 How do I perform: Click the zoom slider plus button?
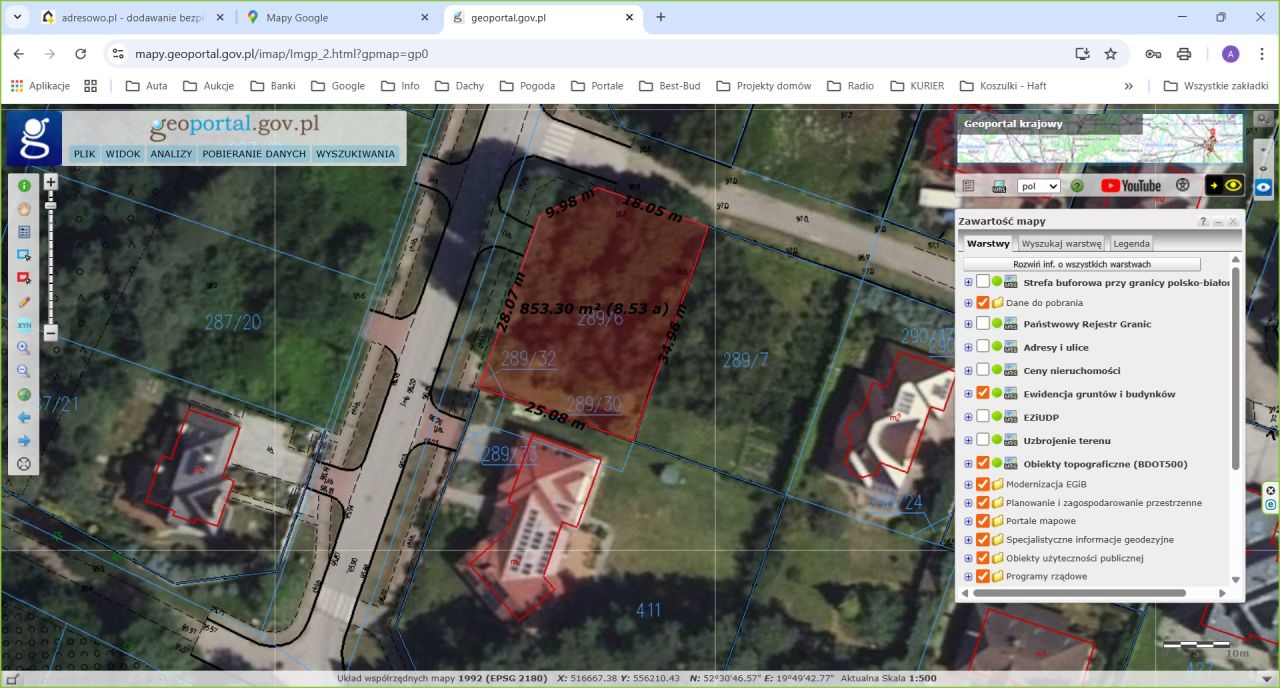click(x=51, y=182)
